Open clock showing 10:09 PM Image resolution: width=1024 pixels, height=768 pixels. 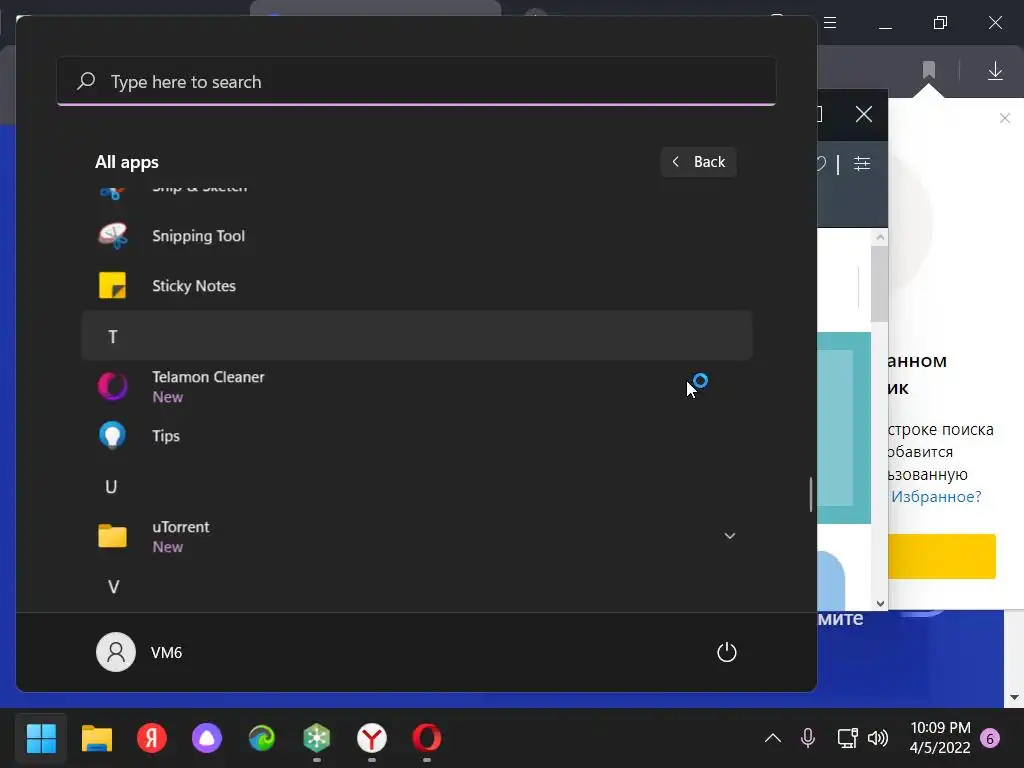point(940,738)
